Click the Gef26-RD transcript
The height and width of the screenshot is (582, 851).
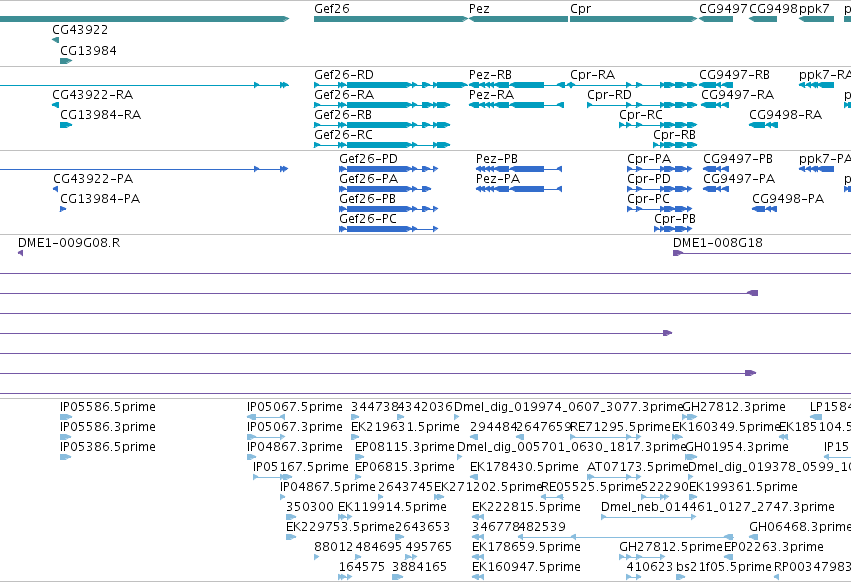(x=391, y=85)
